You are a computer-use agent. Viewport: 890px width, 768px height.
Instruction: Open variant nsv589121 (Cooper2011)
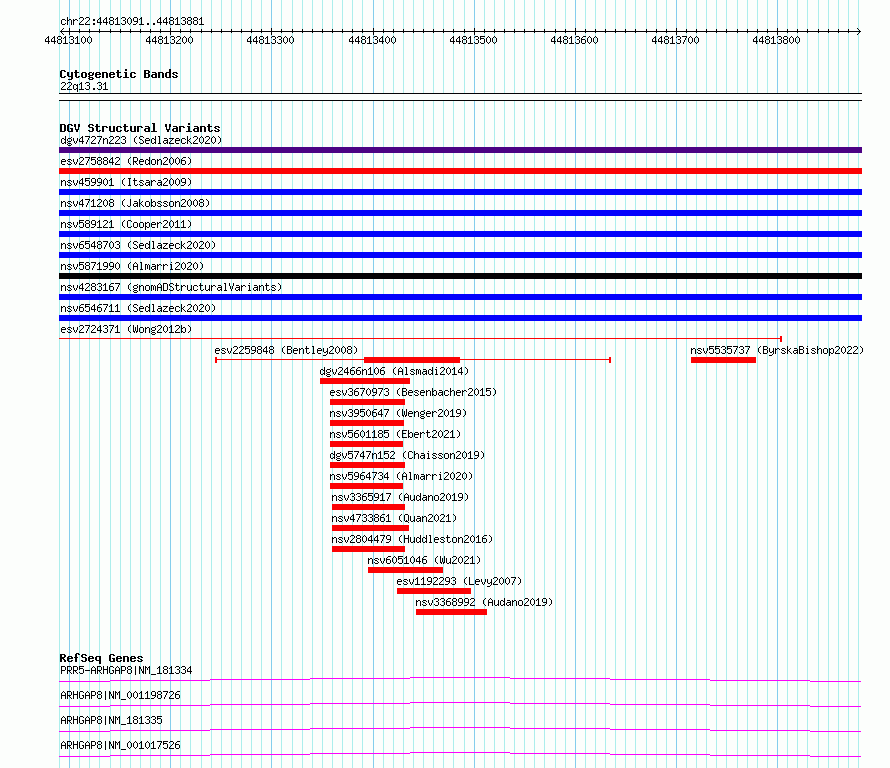pyautogui.click(x=126, y=224)
